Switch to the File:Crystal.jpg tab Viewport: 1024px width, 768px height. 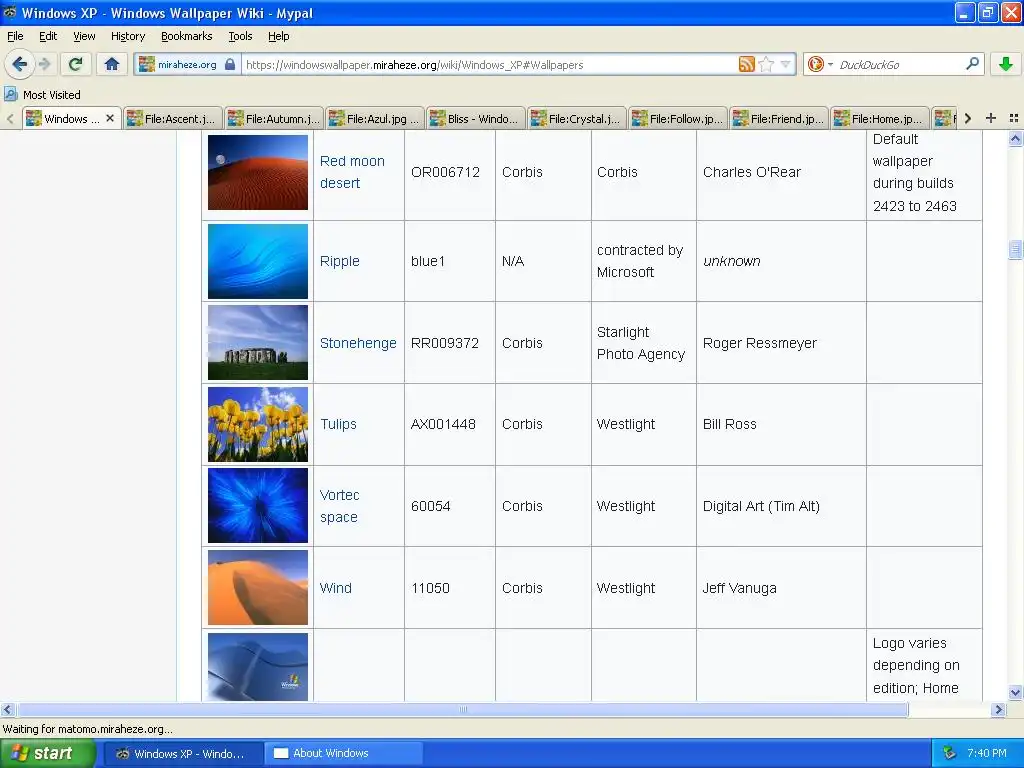point(577,119)
